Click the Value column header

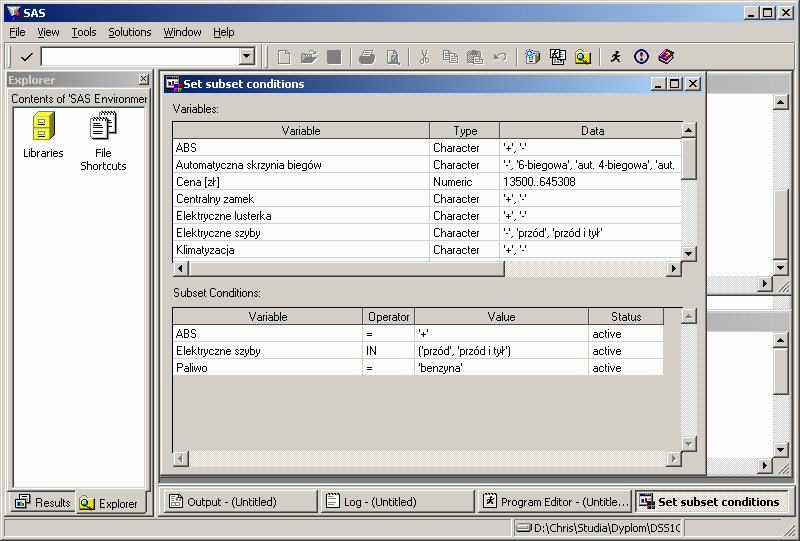pyautogui.click(x=502, y=316)
